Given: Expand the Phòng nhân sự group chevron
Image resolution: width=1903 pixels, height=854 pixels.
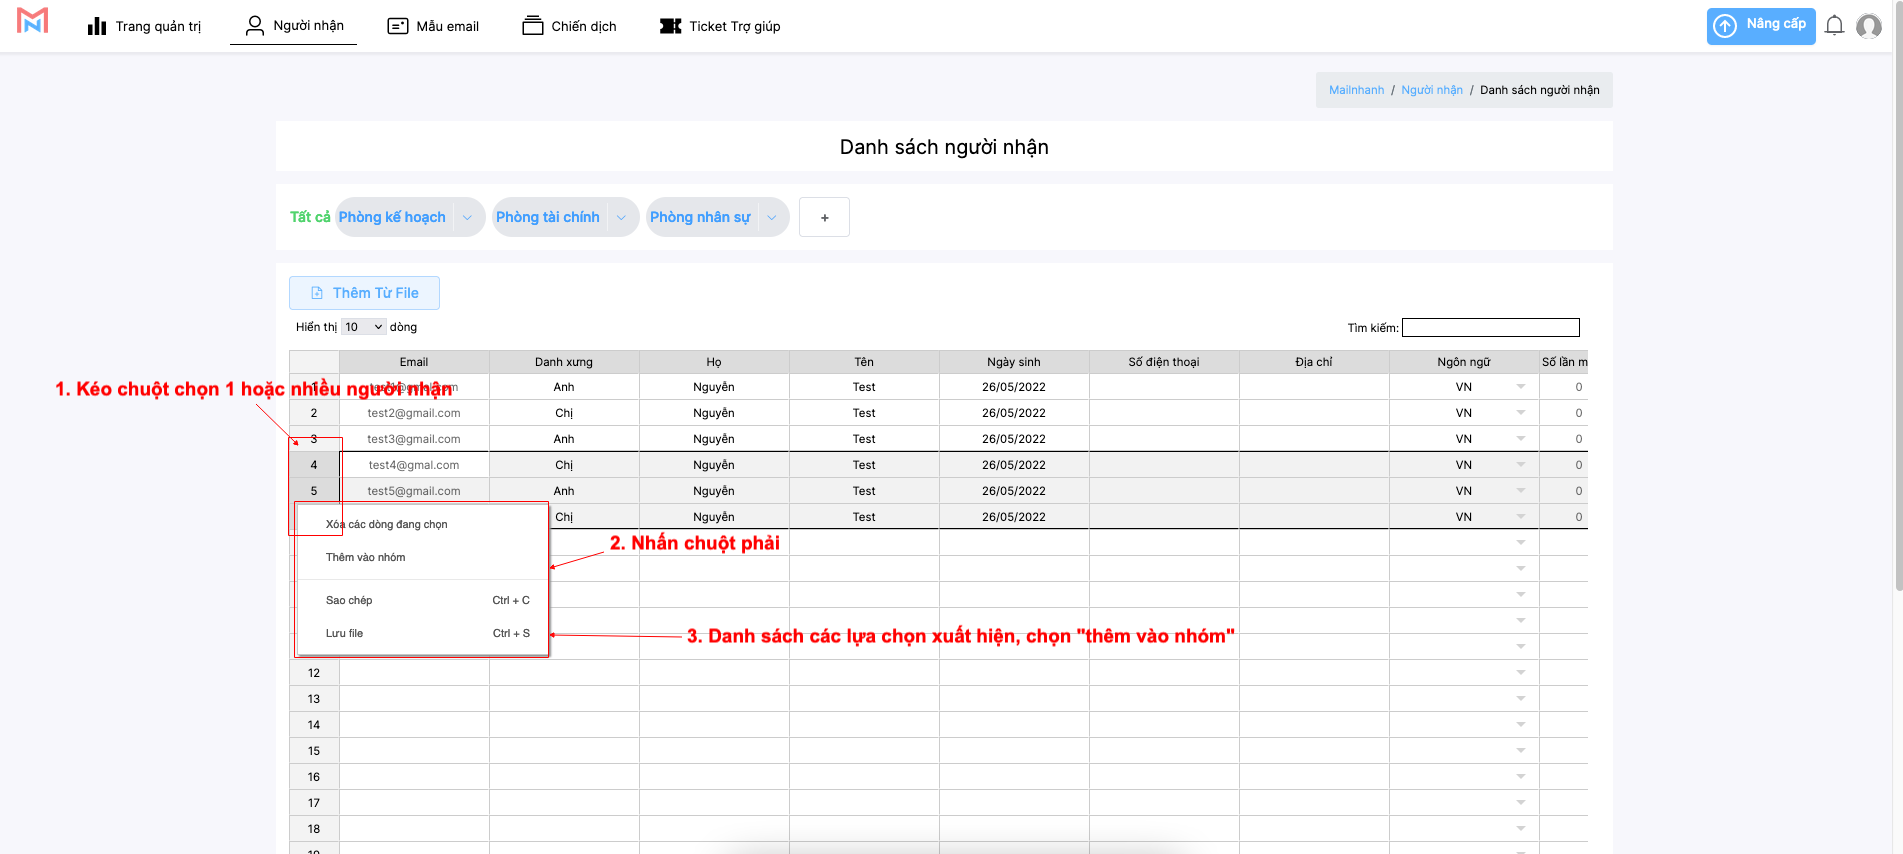Looking at the screenshot, I should pyautogui.click(x=772, y=217).
